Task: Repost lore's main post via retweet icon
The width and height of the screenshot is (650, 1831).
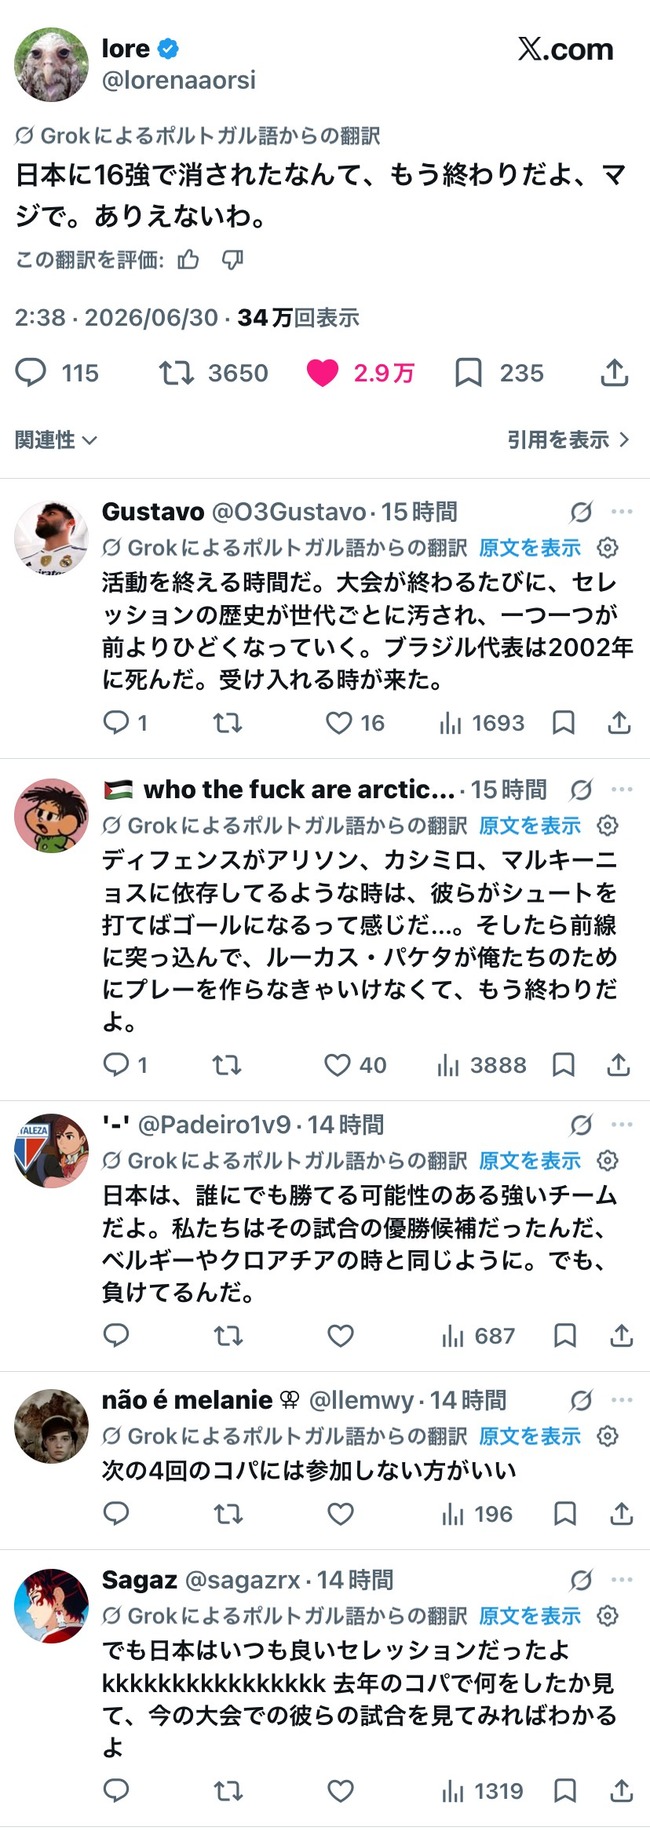Action: click(x=176, y=373)
